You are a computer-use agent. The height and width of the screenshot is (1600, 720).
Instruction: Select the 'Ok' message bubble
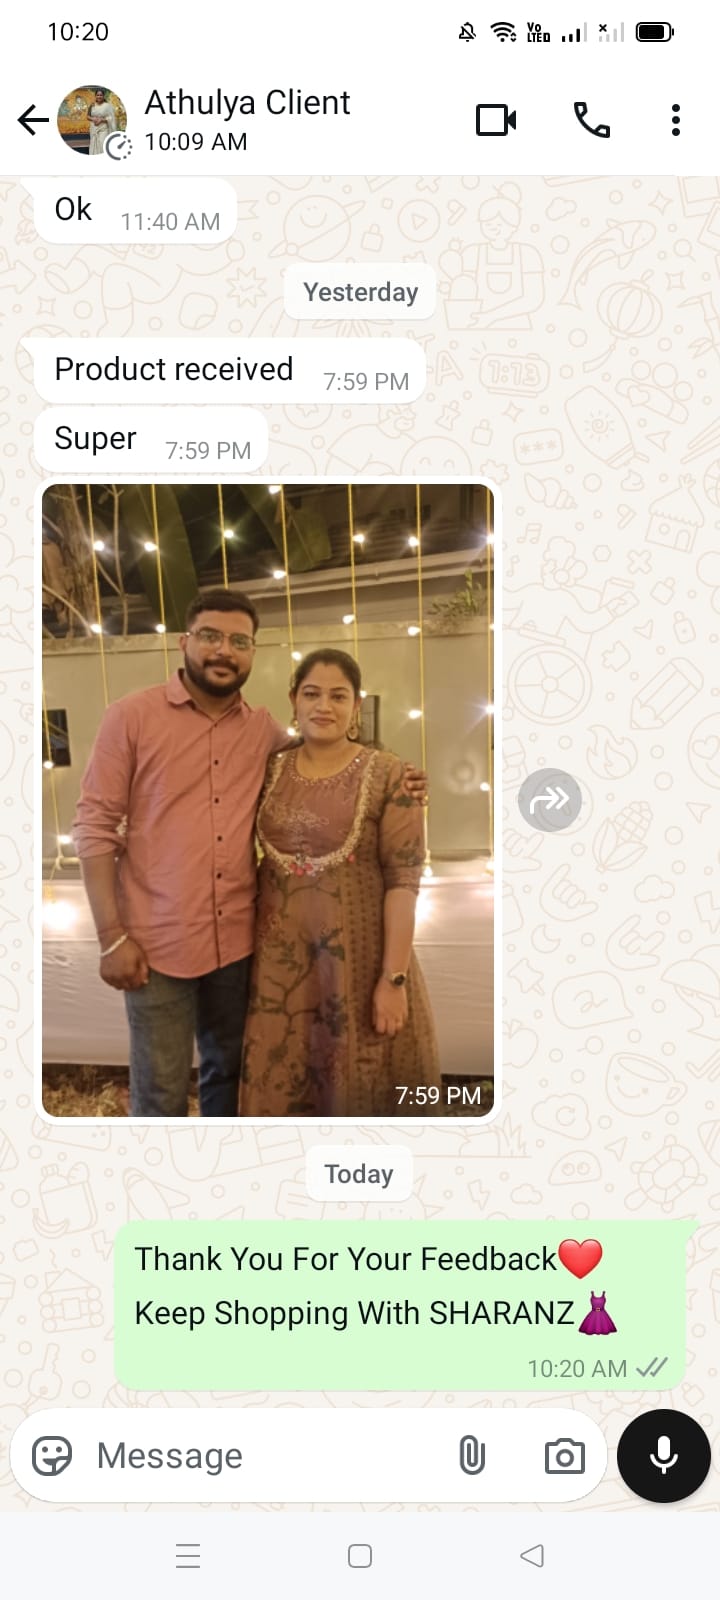(x=136, y=211)
